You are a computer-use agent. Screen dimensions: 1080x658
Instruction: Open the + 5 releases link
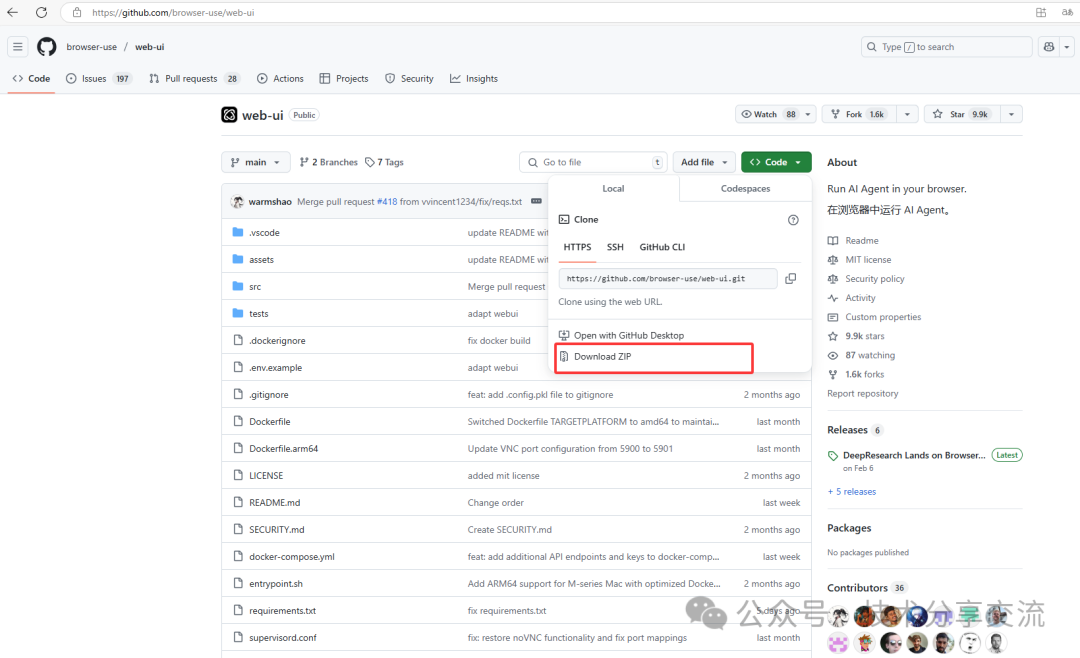(851, 492)
